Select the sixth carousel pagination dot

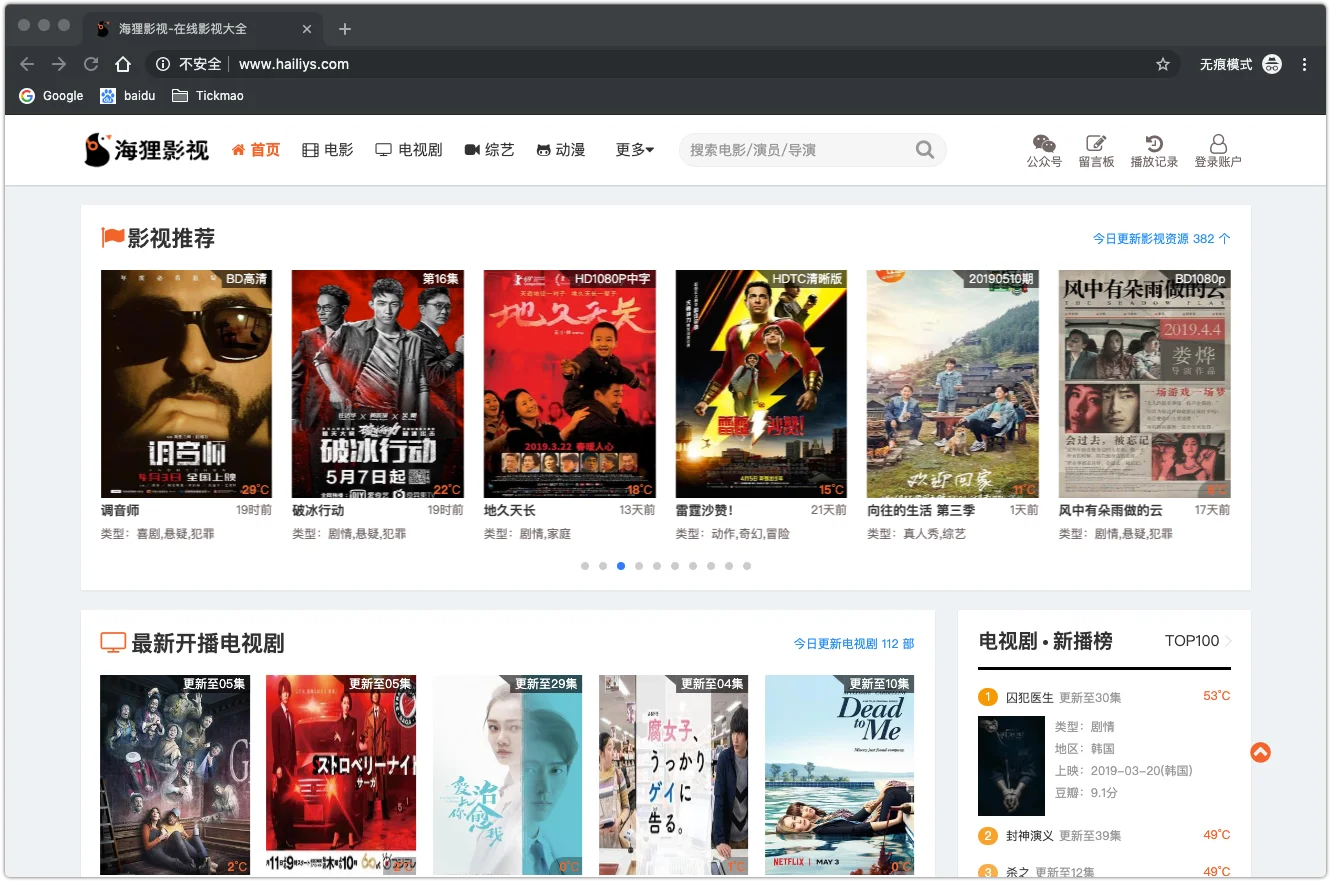675,566
